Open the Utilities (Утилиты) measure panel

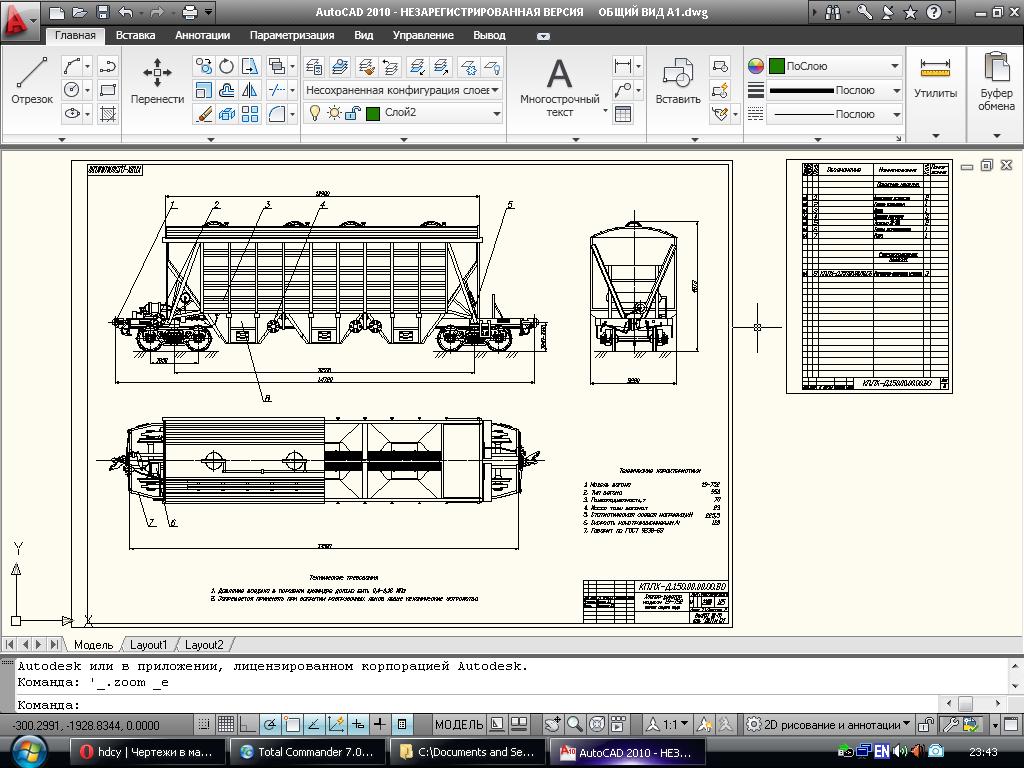coord(935,80)
